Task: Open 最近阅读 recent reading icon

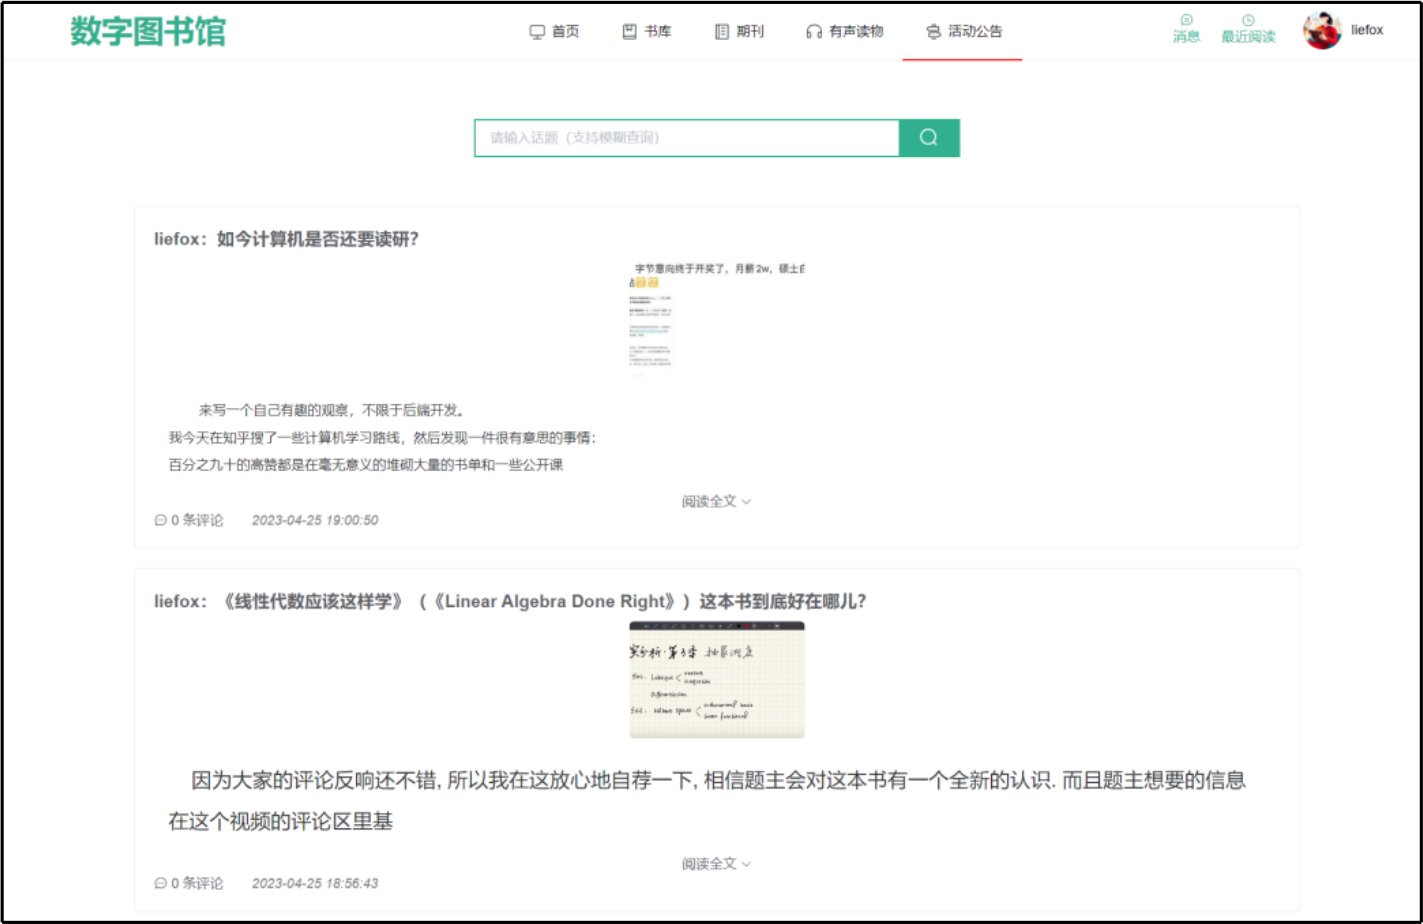Action: [1248, 21]
